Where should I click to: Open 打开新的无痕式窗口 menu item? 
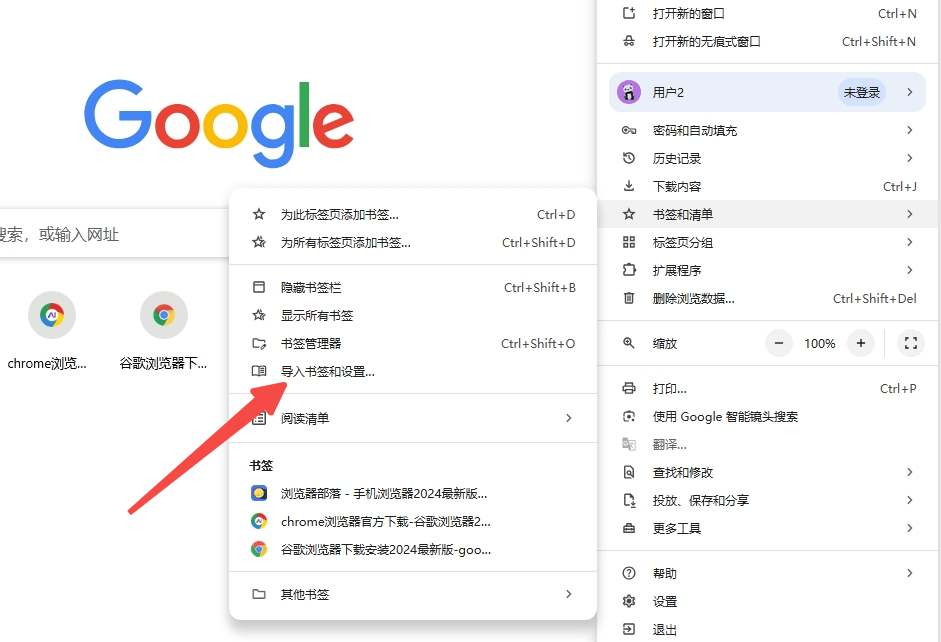769,41
